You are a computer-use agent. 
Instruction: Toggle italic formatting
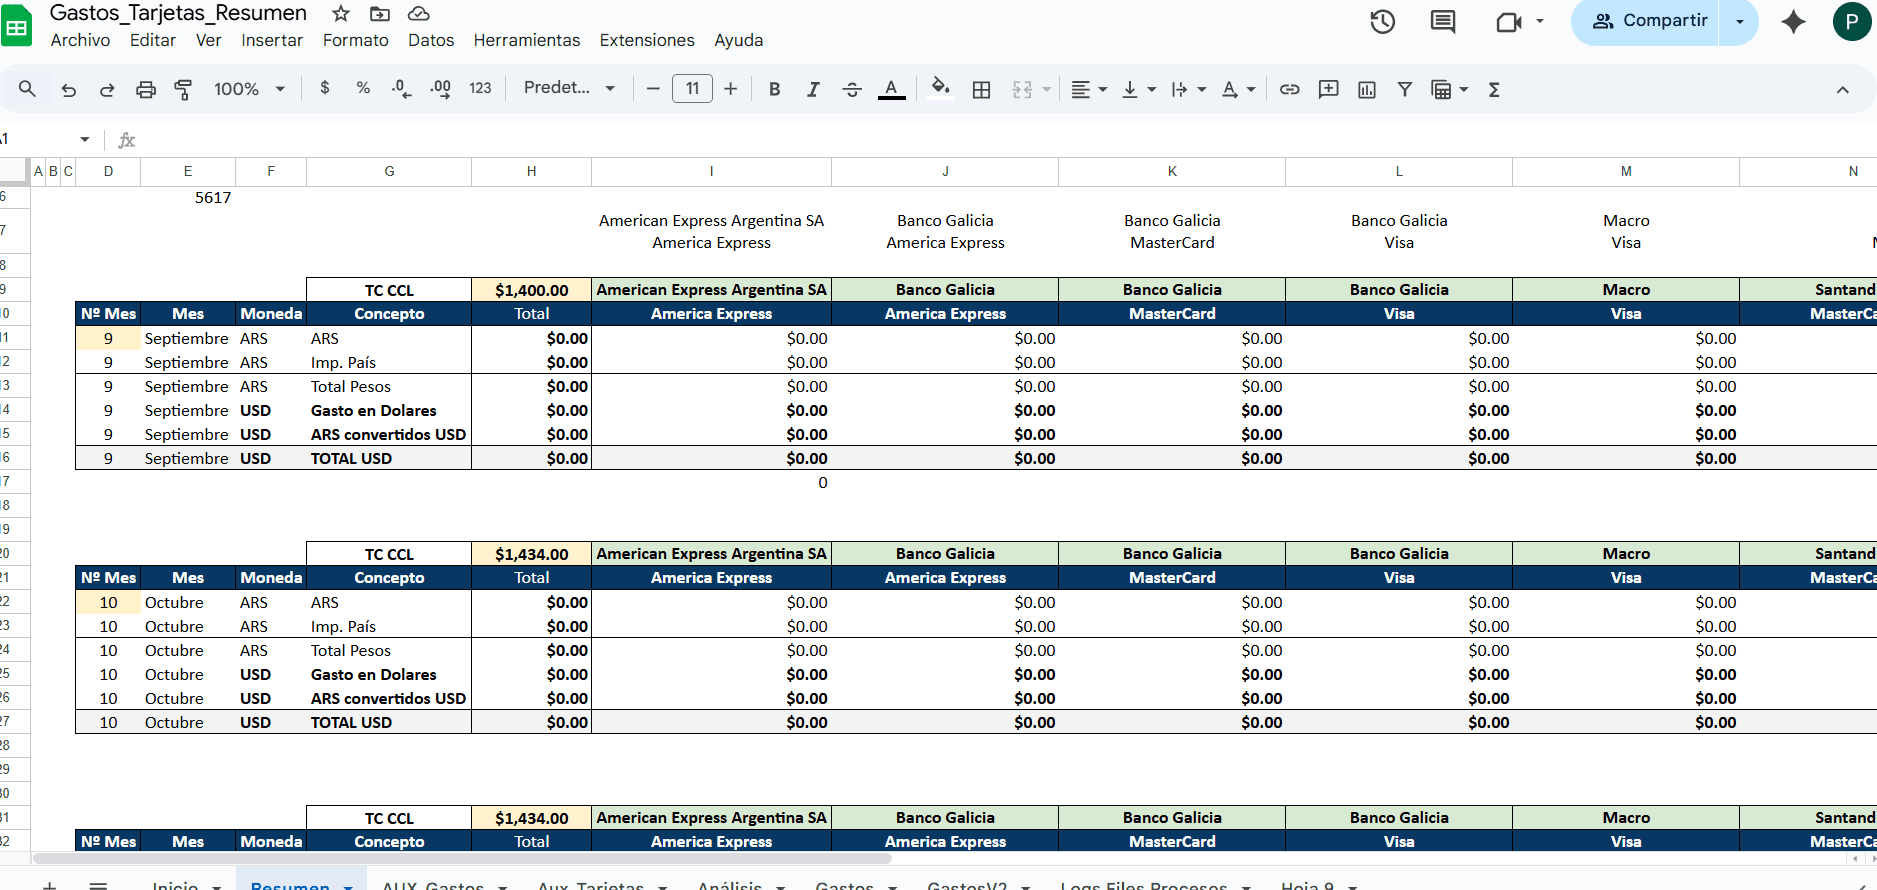(x=813, y=90)
